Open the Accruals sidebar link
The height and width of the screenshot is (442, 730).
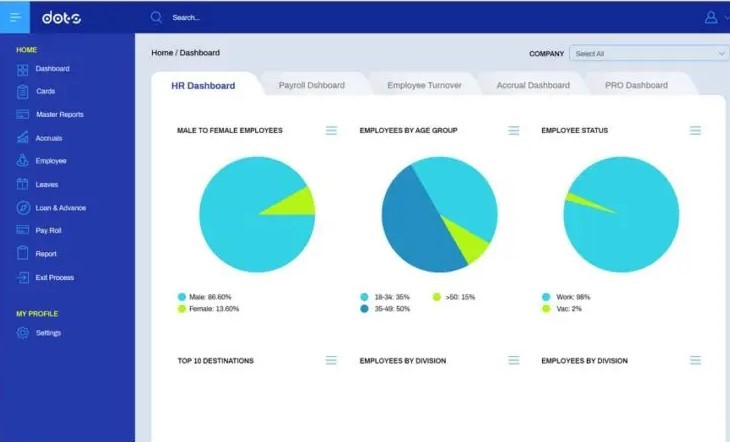click(49, 138)
